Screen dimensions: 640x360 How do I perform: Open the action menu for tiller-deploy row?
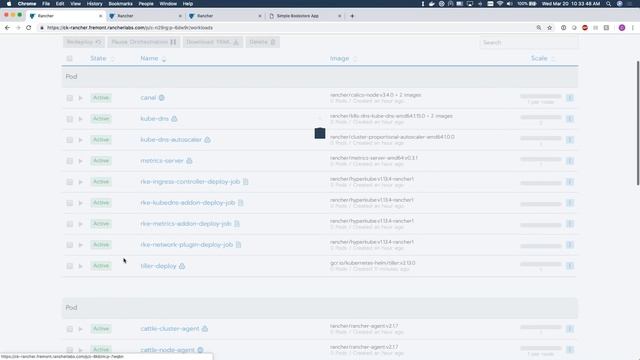tap(570, 266)
